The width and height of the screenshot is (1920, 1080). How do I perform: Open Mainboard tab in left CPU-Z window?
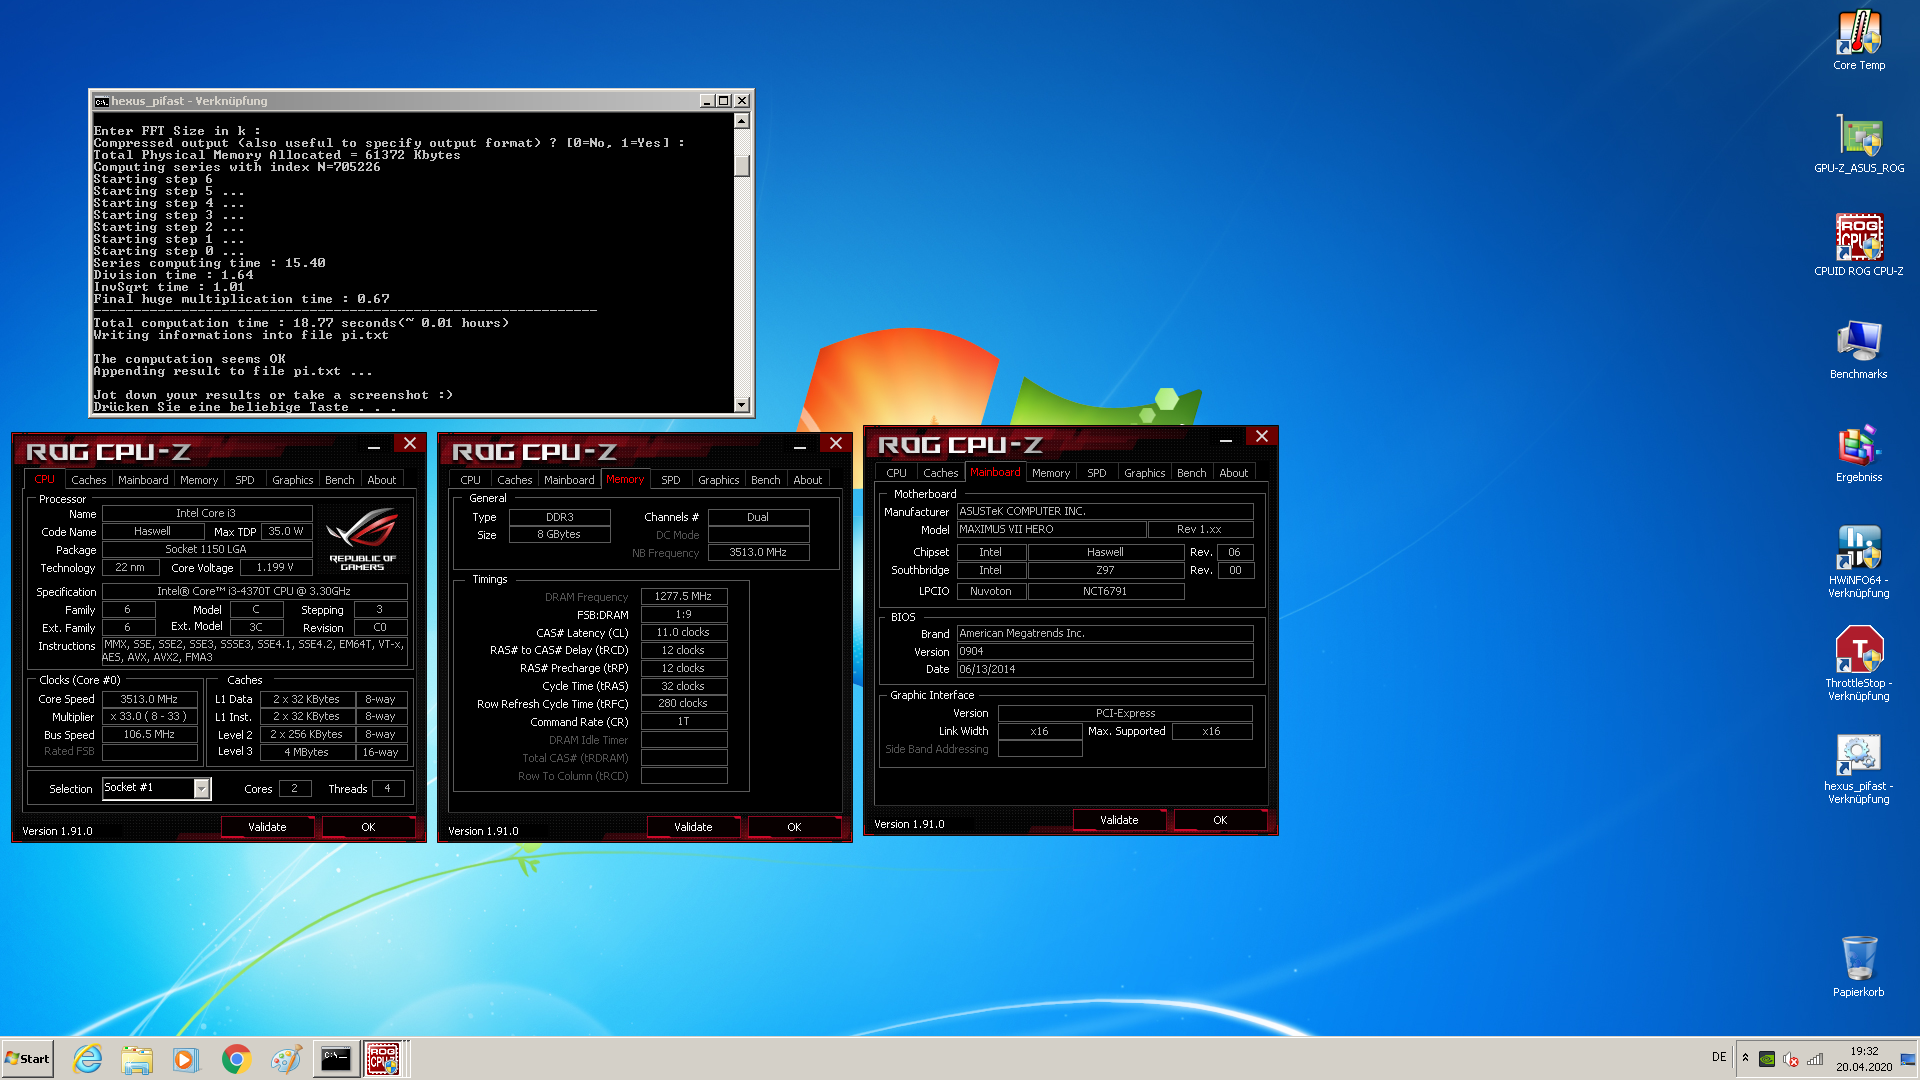[x=143, y=480]
